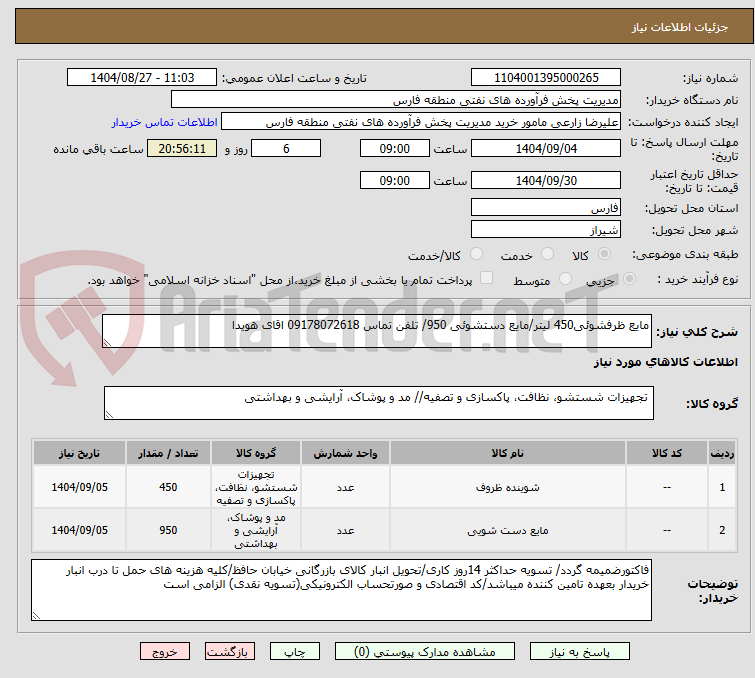Click the 'پاسخ به نیاز' button
This screenshot has height=678, width=755.
579,652
